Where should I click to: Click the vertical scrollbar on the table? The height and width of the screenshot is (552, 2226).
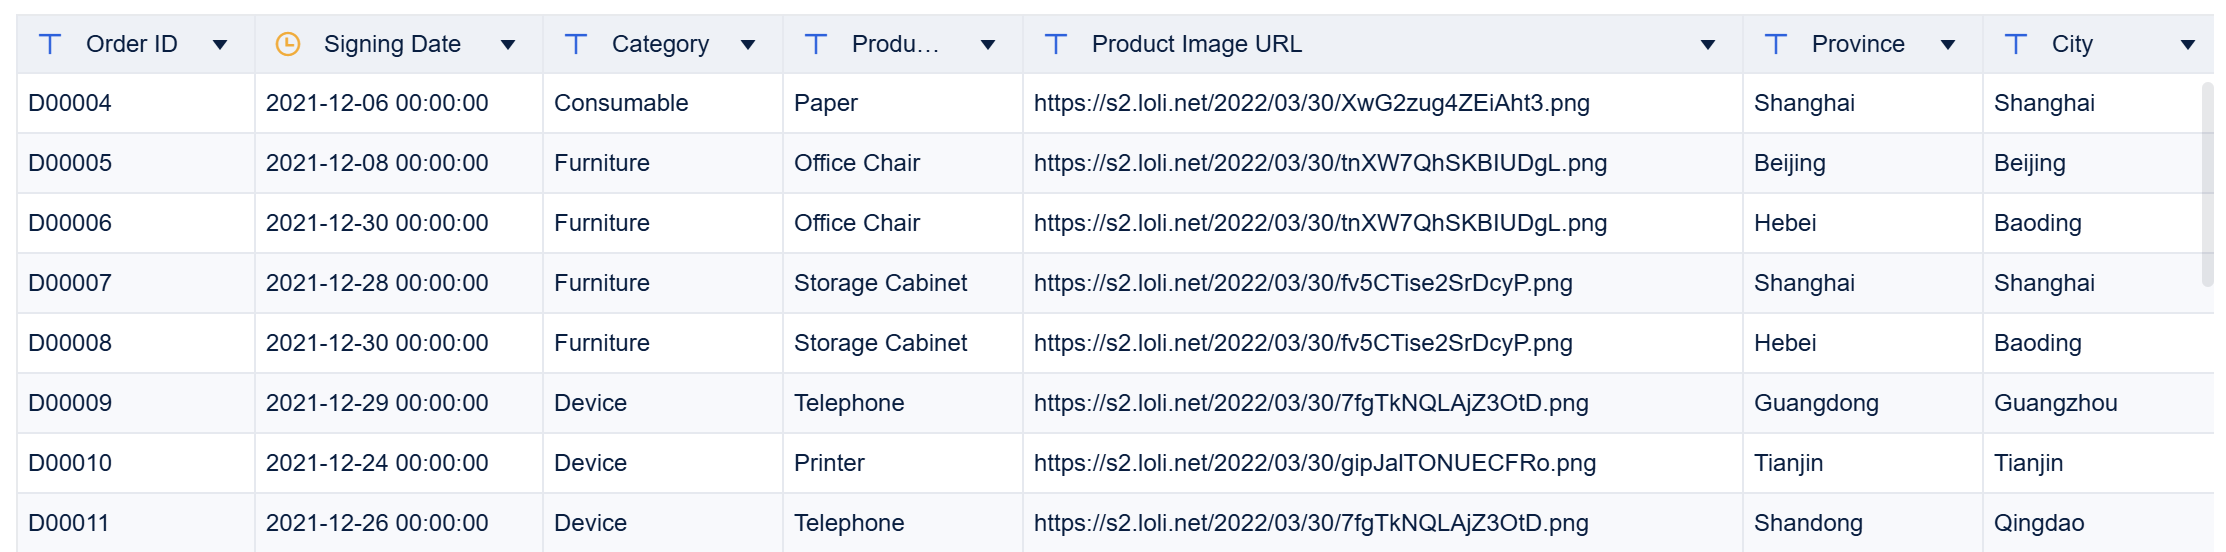(x=2207, y=185)
